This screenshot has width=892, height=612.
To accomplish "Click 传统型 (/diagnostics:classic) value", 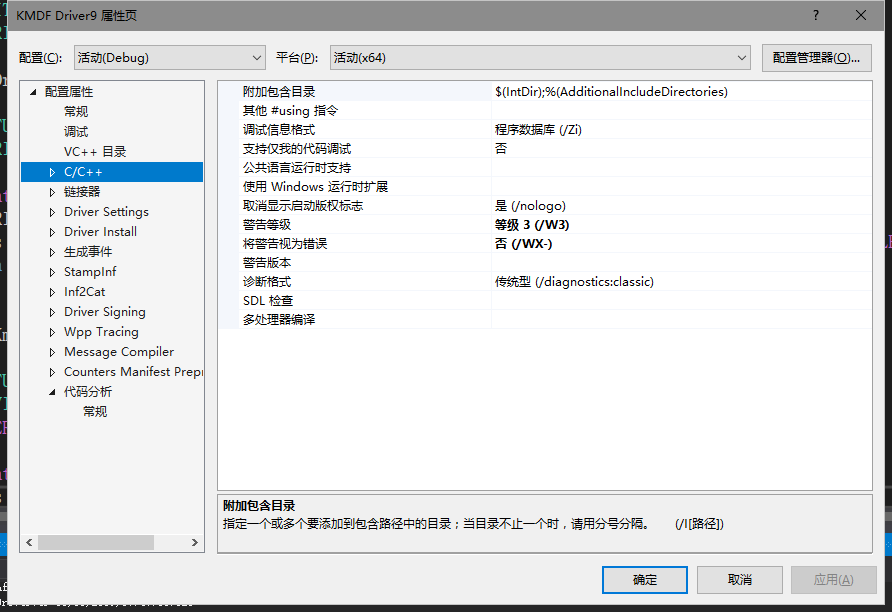I will click(x=574, y=282).
